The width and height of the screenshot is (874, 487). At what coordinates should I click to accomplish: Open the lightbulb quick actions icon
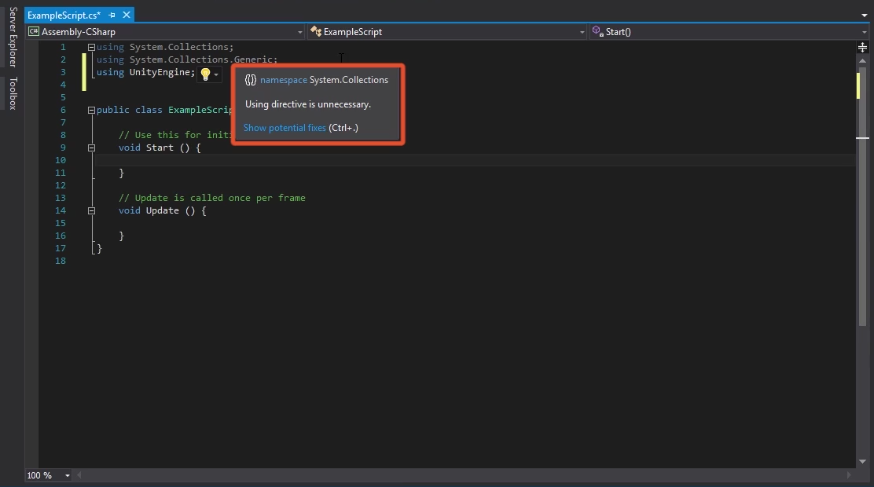[205, 74]
